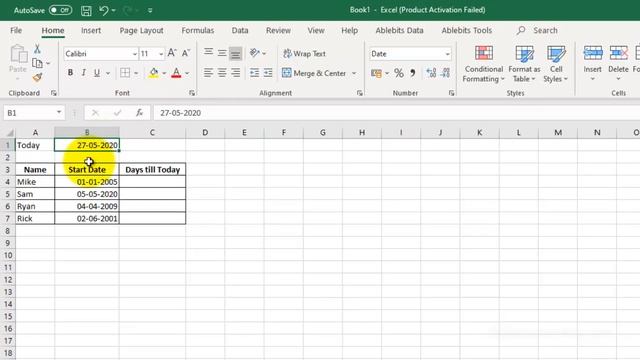Viewport: 640px width, 360px height.
Task: Open Alignment group dialog launcher
Action: point(360,93)
